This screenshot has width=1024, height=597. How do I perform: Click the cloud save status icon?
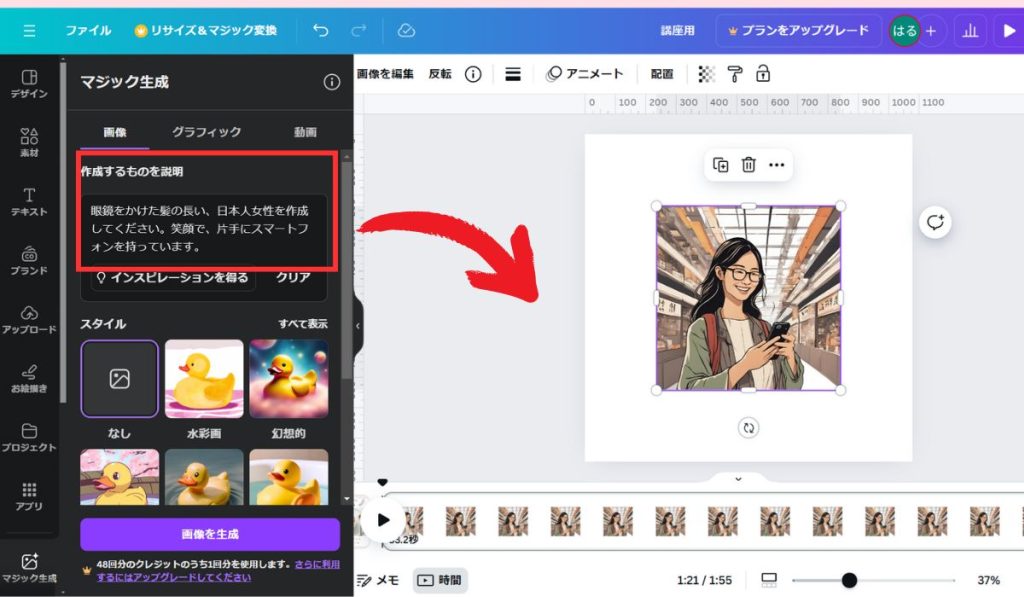coord(406,31)
